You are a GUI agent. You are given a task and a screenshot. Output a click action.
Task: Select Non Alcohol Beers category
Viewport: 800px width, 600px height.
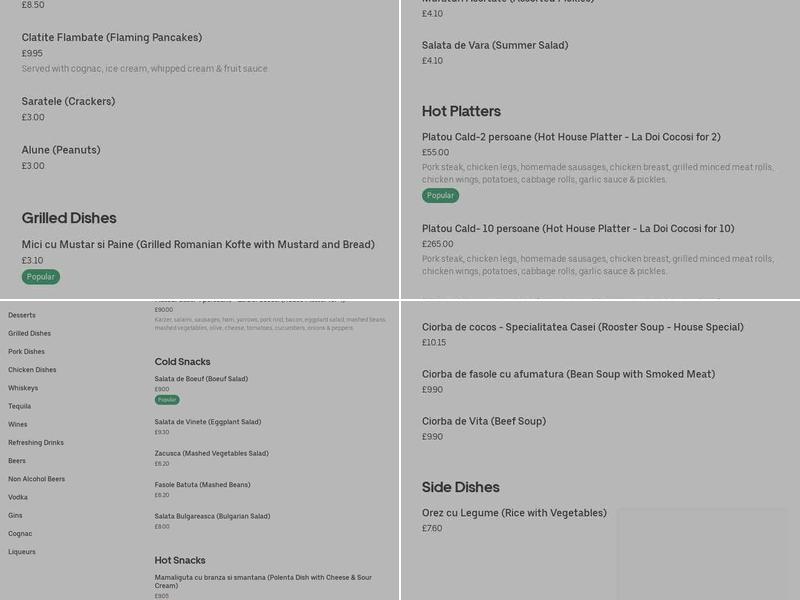37,479
